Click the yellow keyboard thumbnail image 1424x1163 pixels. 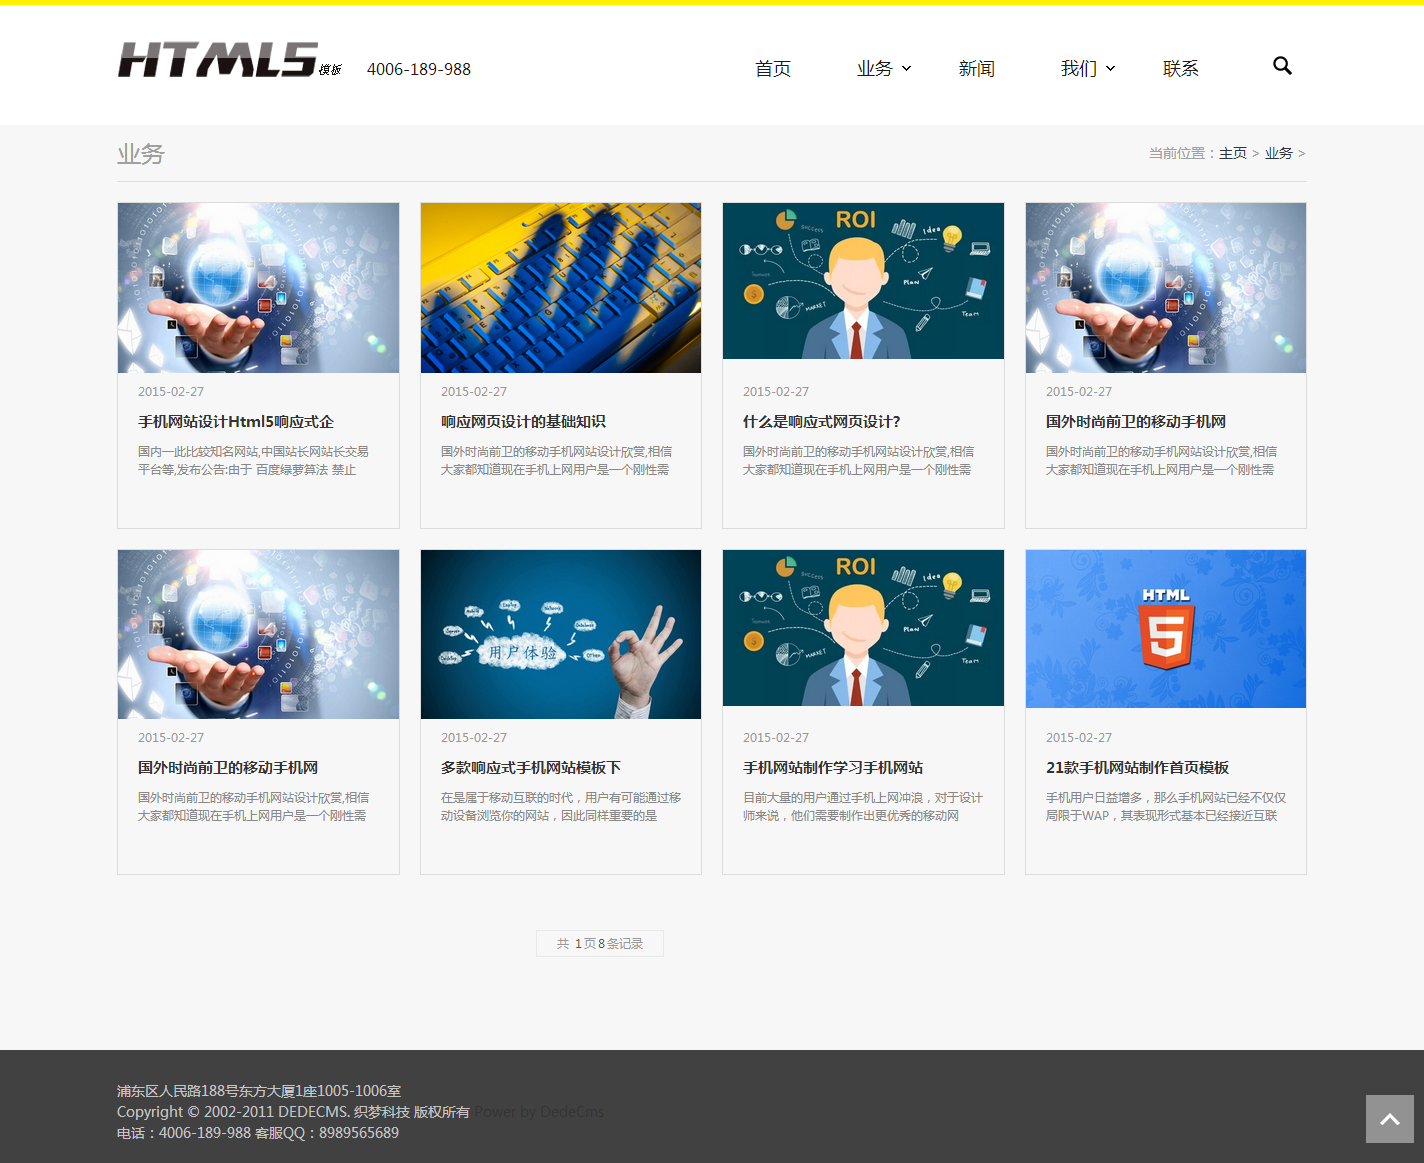coord(560,288)
